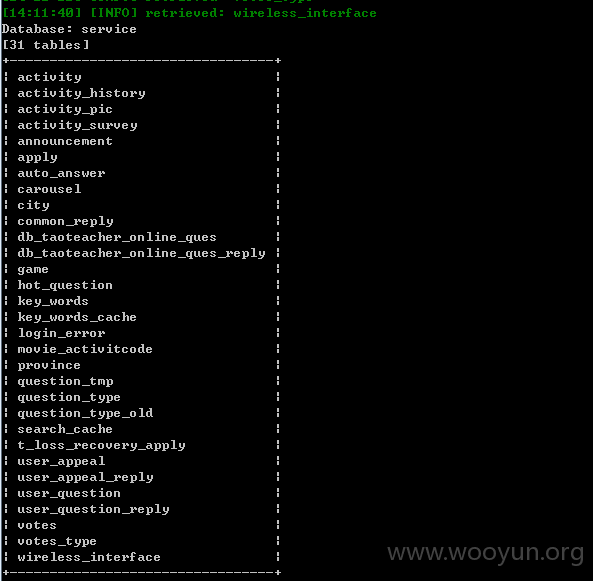Click 'question_type_old' table name
This screenshot has height=581, width=593.
(85, 413)
